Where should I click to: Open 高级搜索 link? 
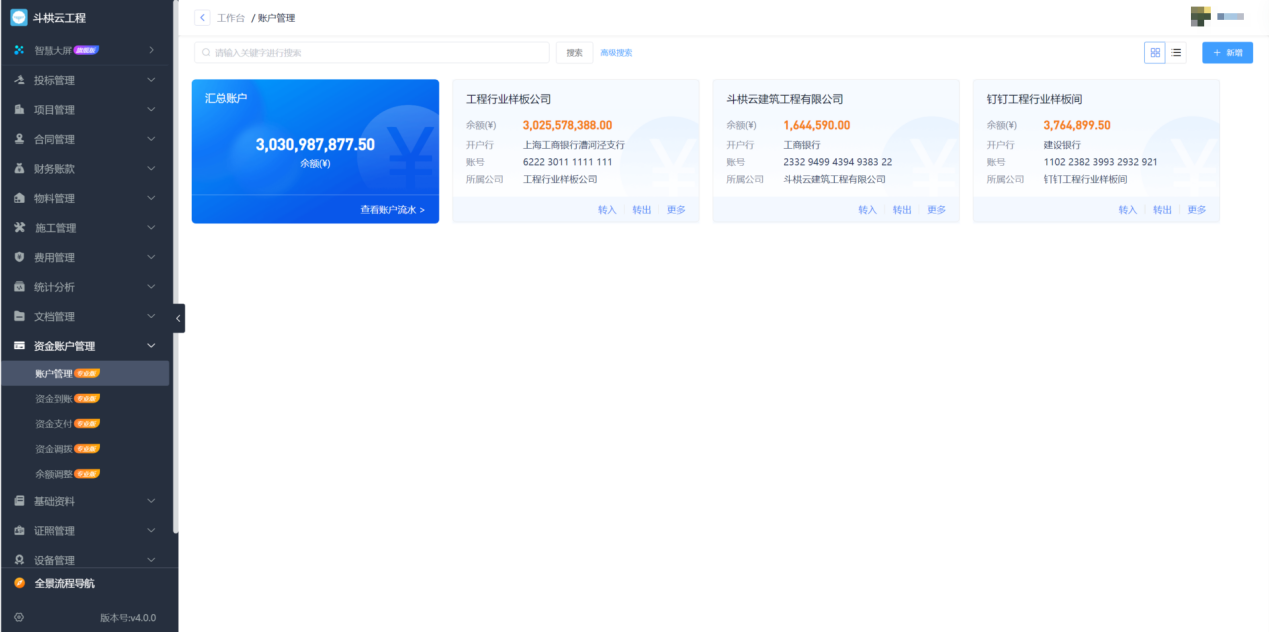tap(616, 53)
